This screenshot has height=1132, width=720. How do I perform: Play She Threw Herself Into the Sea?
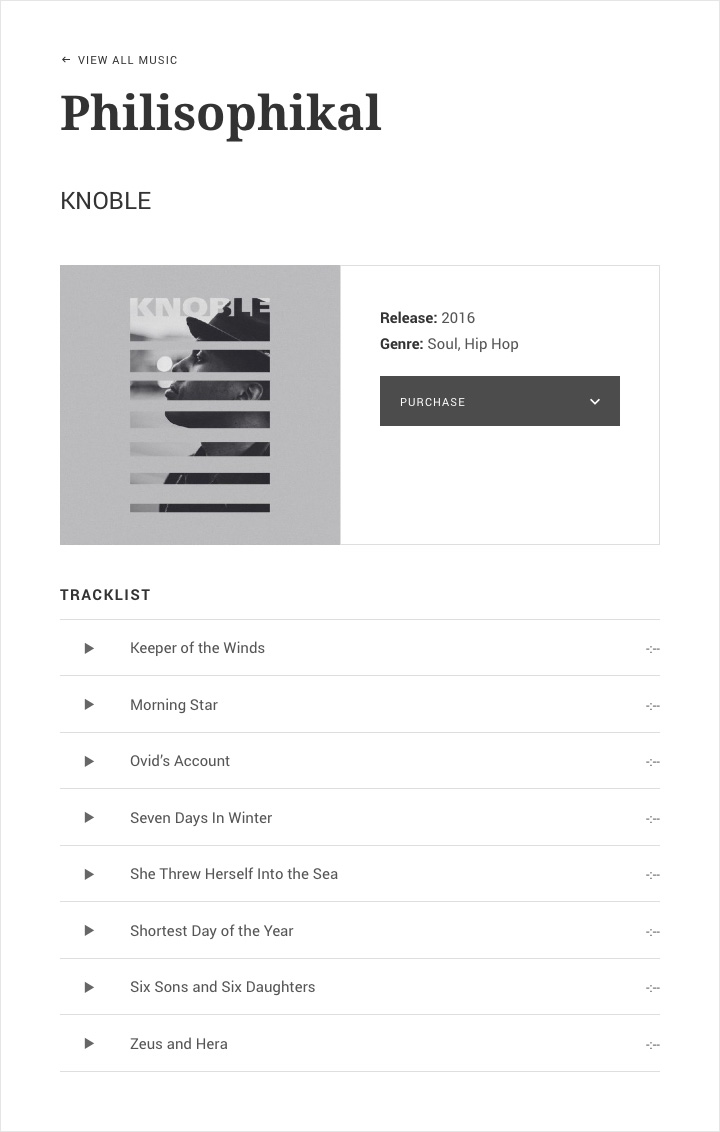pos(89,874)
